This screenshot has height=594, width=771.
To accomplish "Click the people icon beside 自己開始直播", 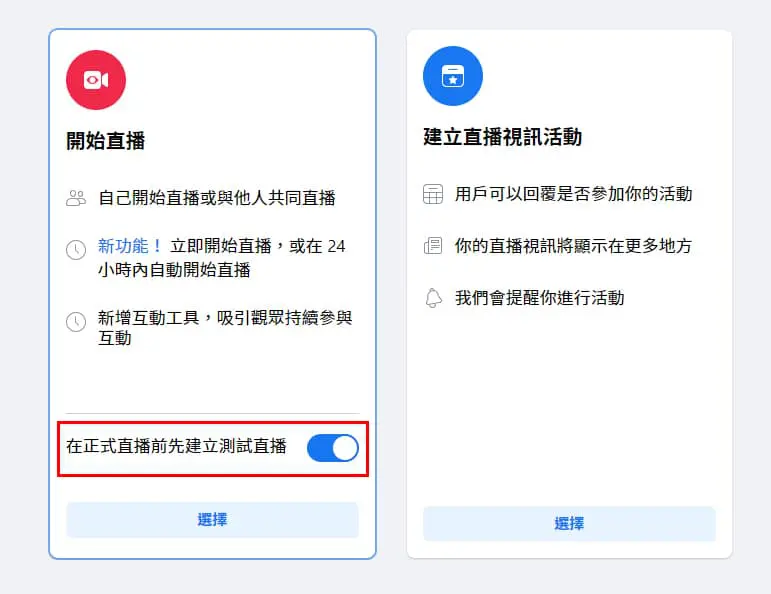I will tap(76, 198).
